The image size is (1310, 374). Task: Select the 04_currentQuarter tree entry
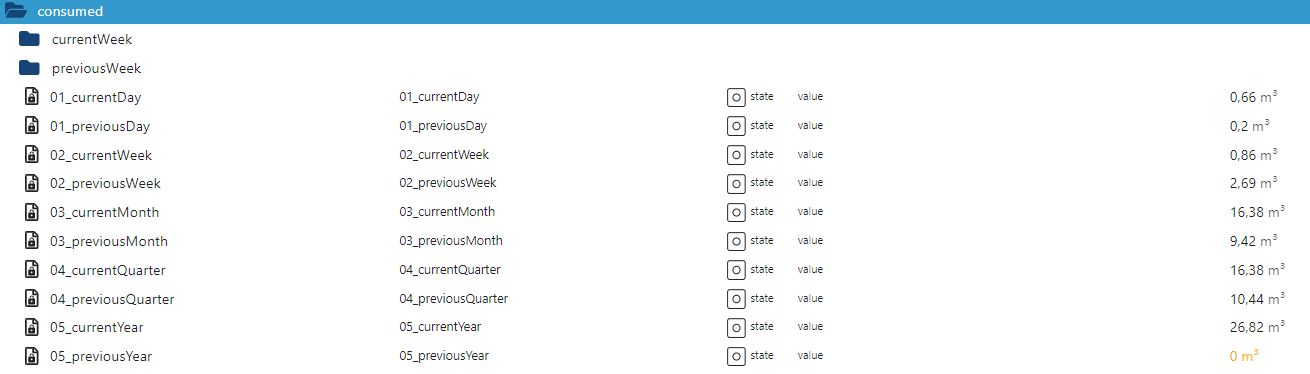coord(108,270)
